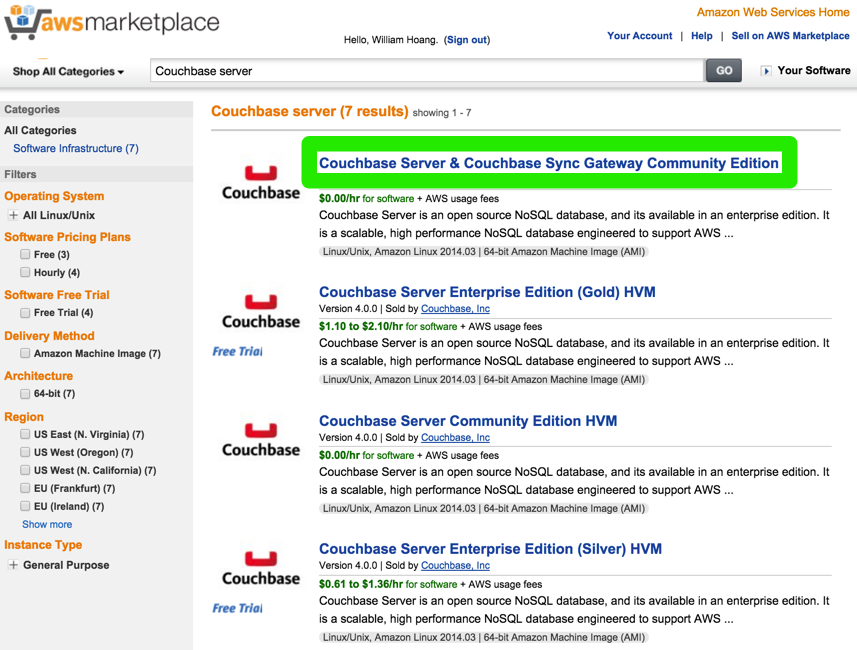Select Software Infrastructure (7) category

click(x=76, y=148)
